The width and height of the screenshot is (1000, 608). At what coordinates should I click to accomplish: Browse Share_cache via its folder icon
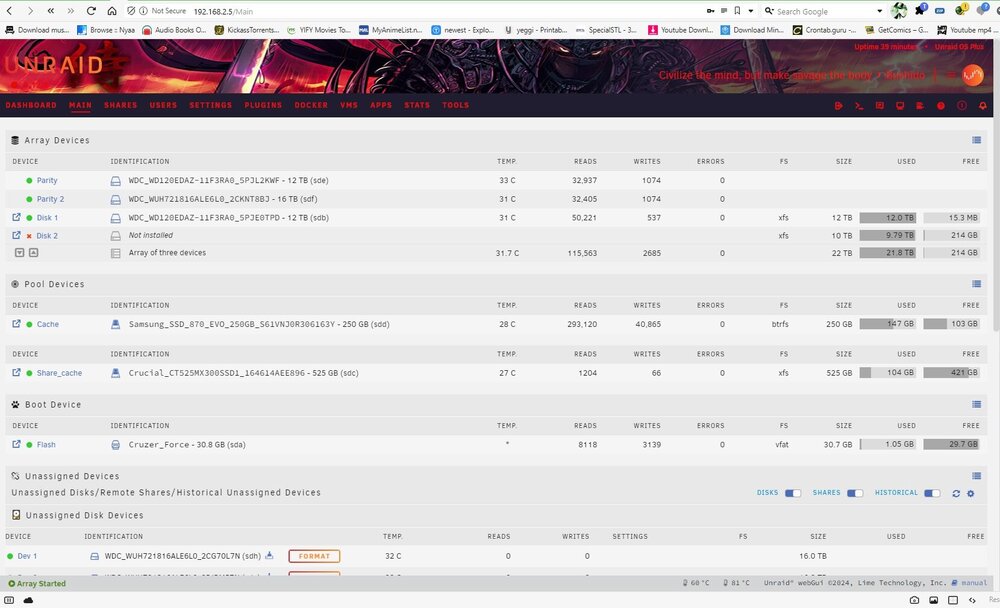click(x=17, y=372)
